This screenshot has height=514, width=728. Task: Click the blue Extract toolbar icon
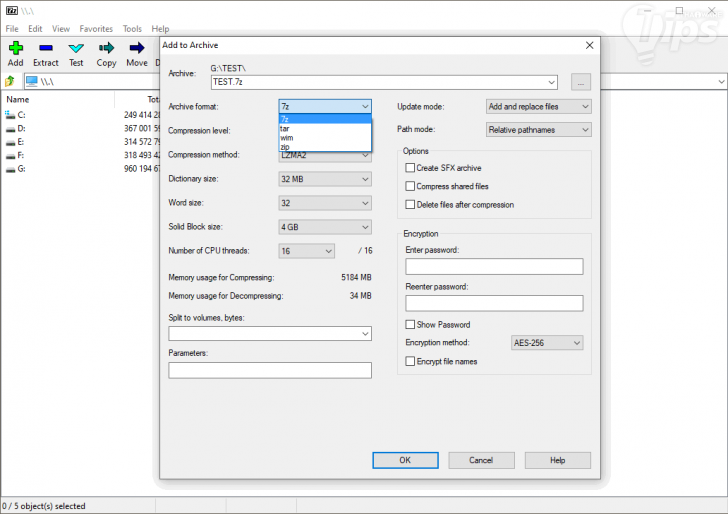point(46,48)
